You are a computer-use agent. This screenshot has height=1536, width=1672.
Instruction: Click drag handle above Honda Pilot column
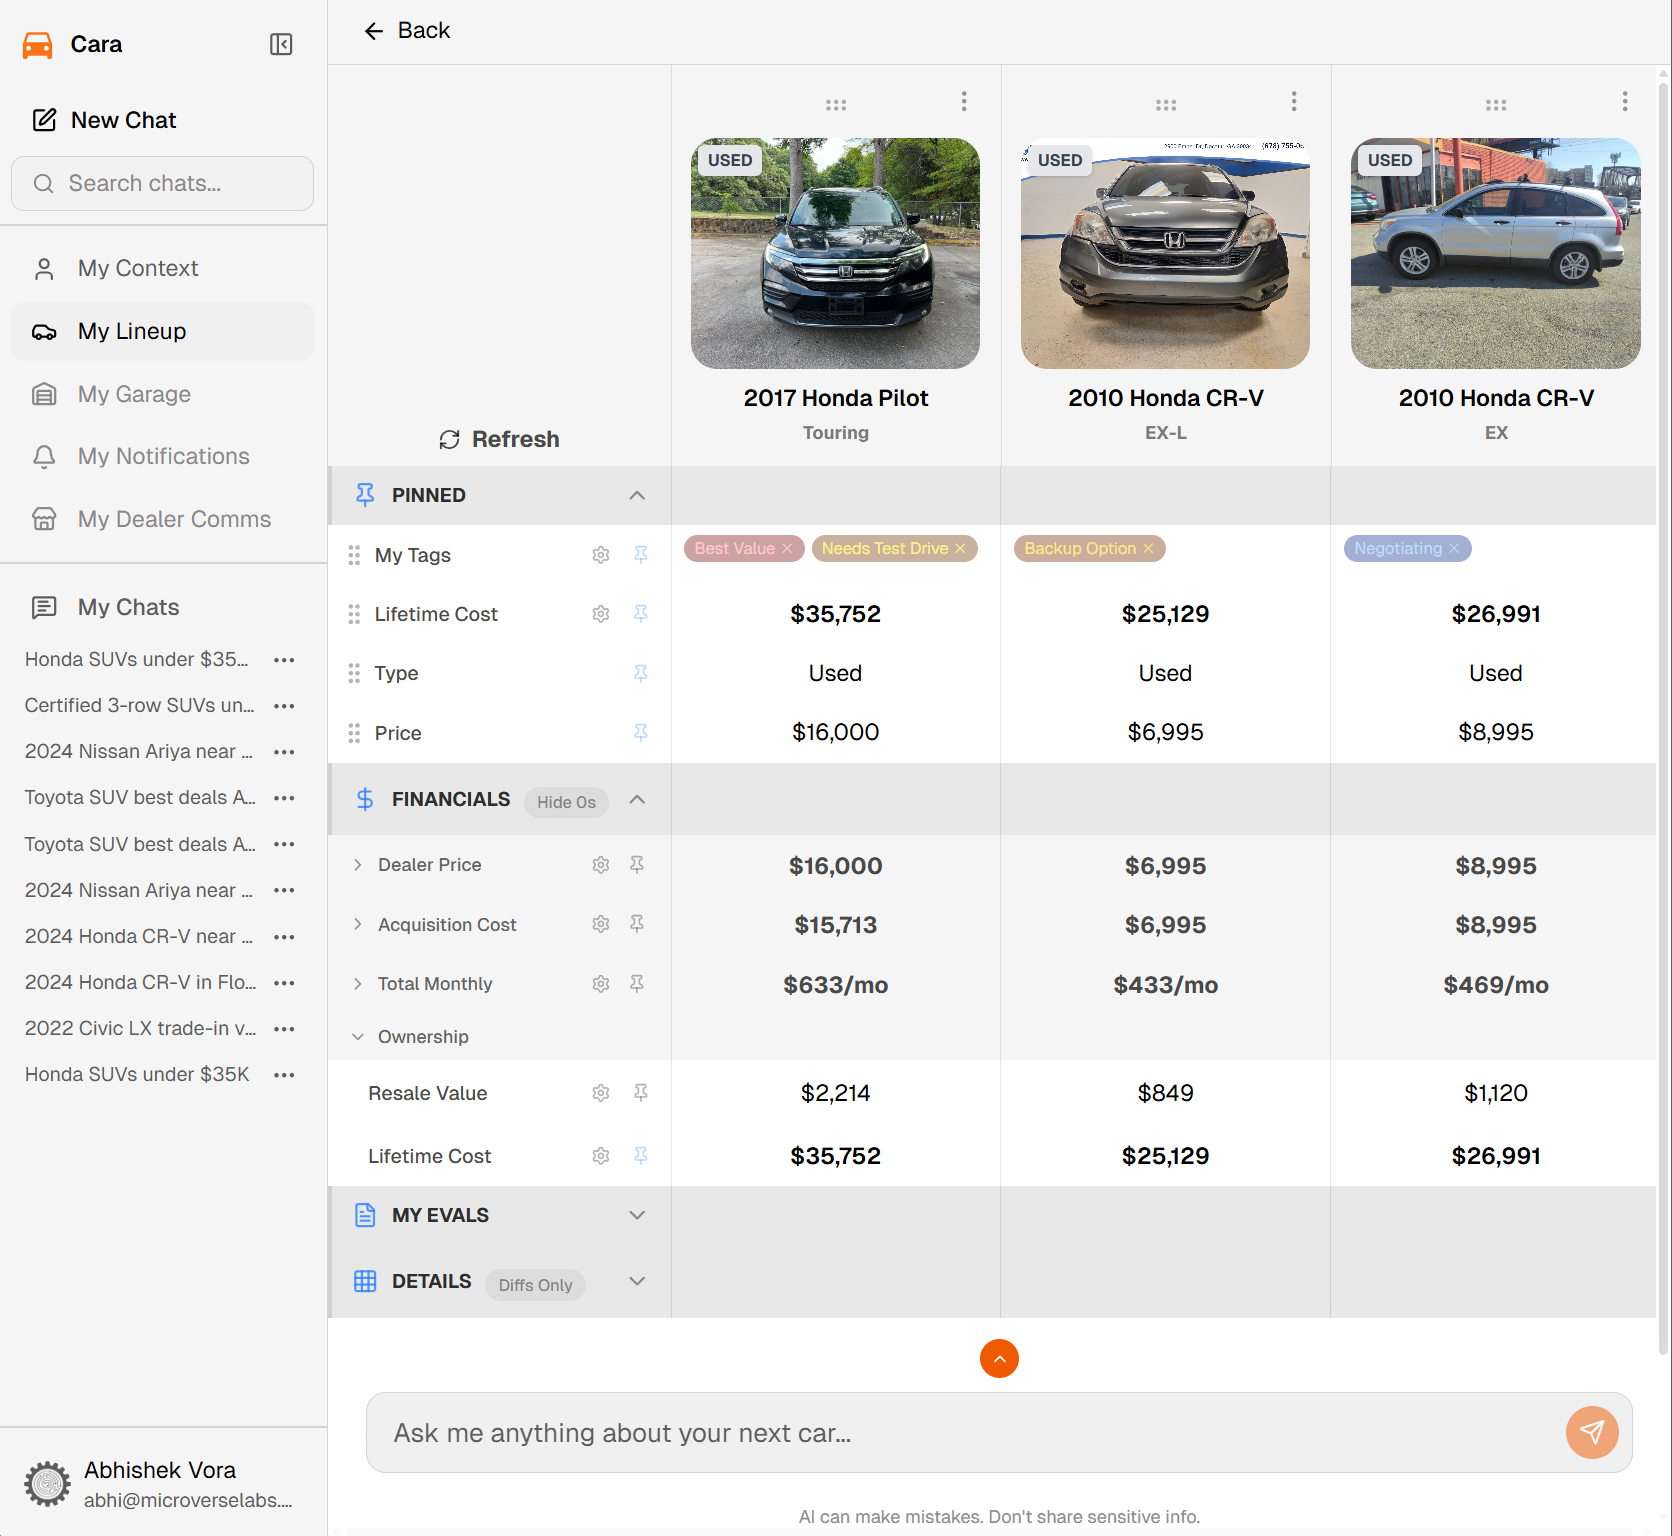836,105
